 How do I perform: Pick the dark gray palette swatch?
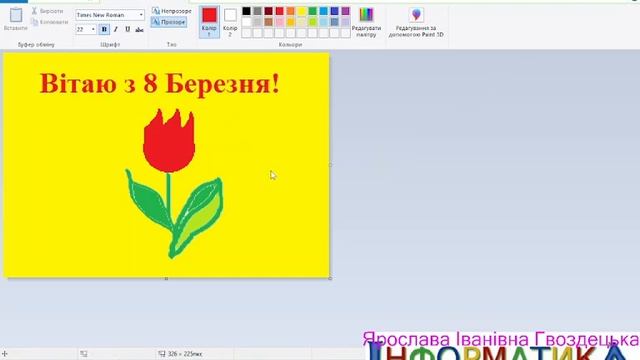[258, 11]
